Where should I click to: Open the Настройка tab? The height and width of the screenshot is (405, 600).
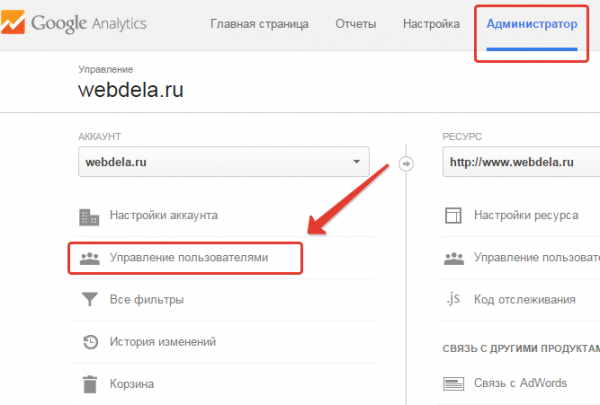tap(431, 24)
